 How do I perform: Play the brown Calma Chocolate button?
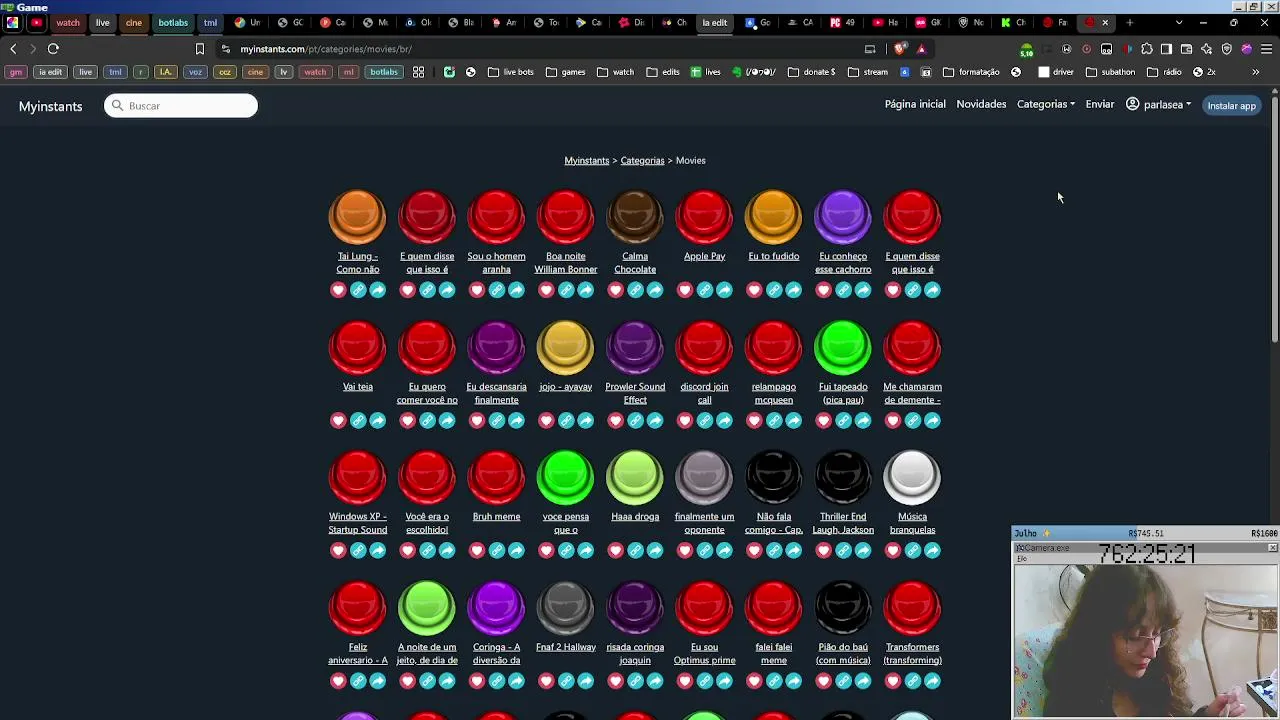635,216
